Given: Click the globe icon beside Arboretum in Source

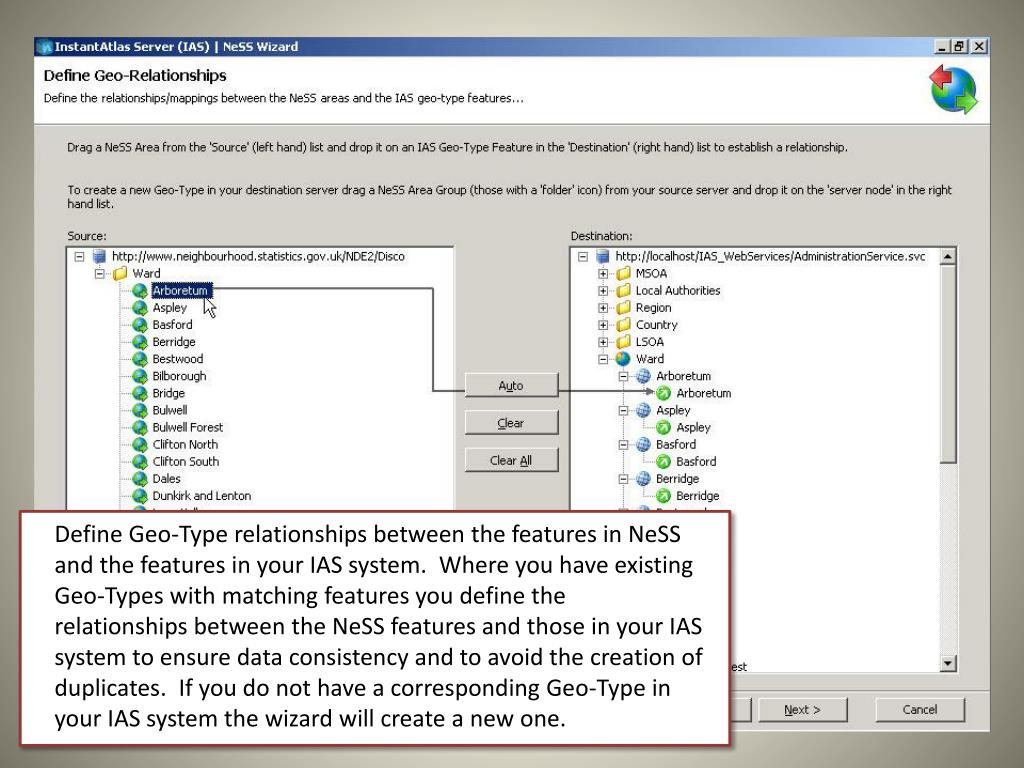Looking at the screenshot, I should point(140,291).
